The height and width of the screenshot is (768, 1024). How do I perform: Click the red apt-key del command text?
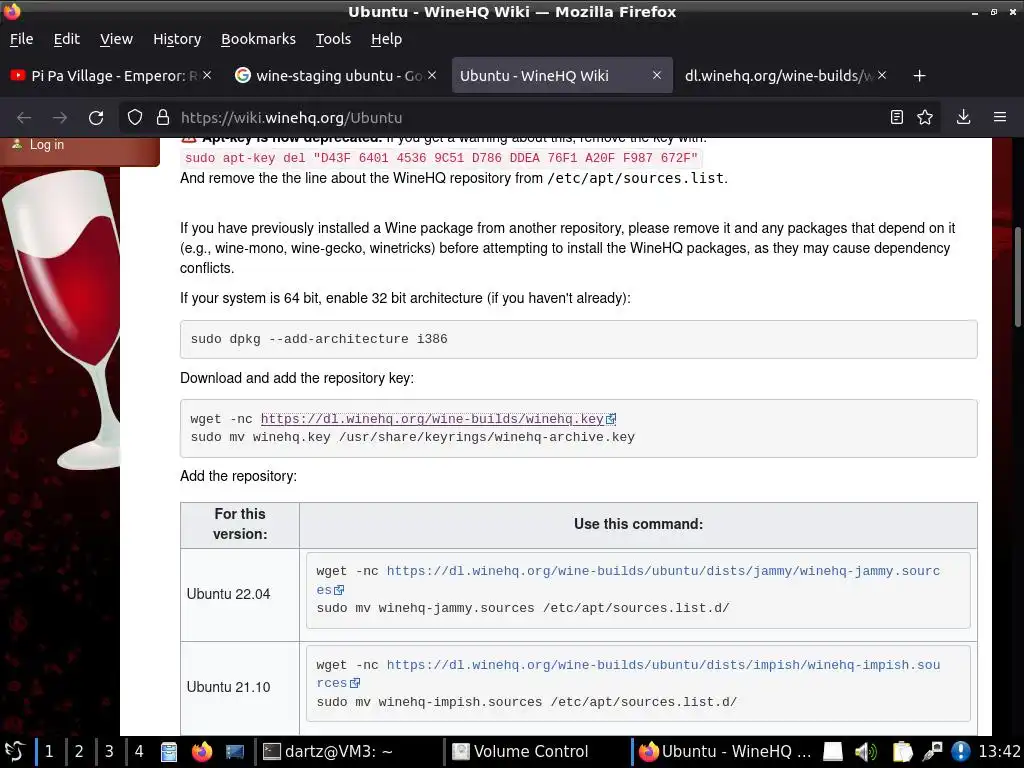coord(441,158)
